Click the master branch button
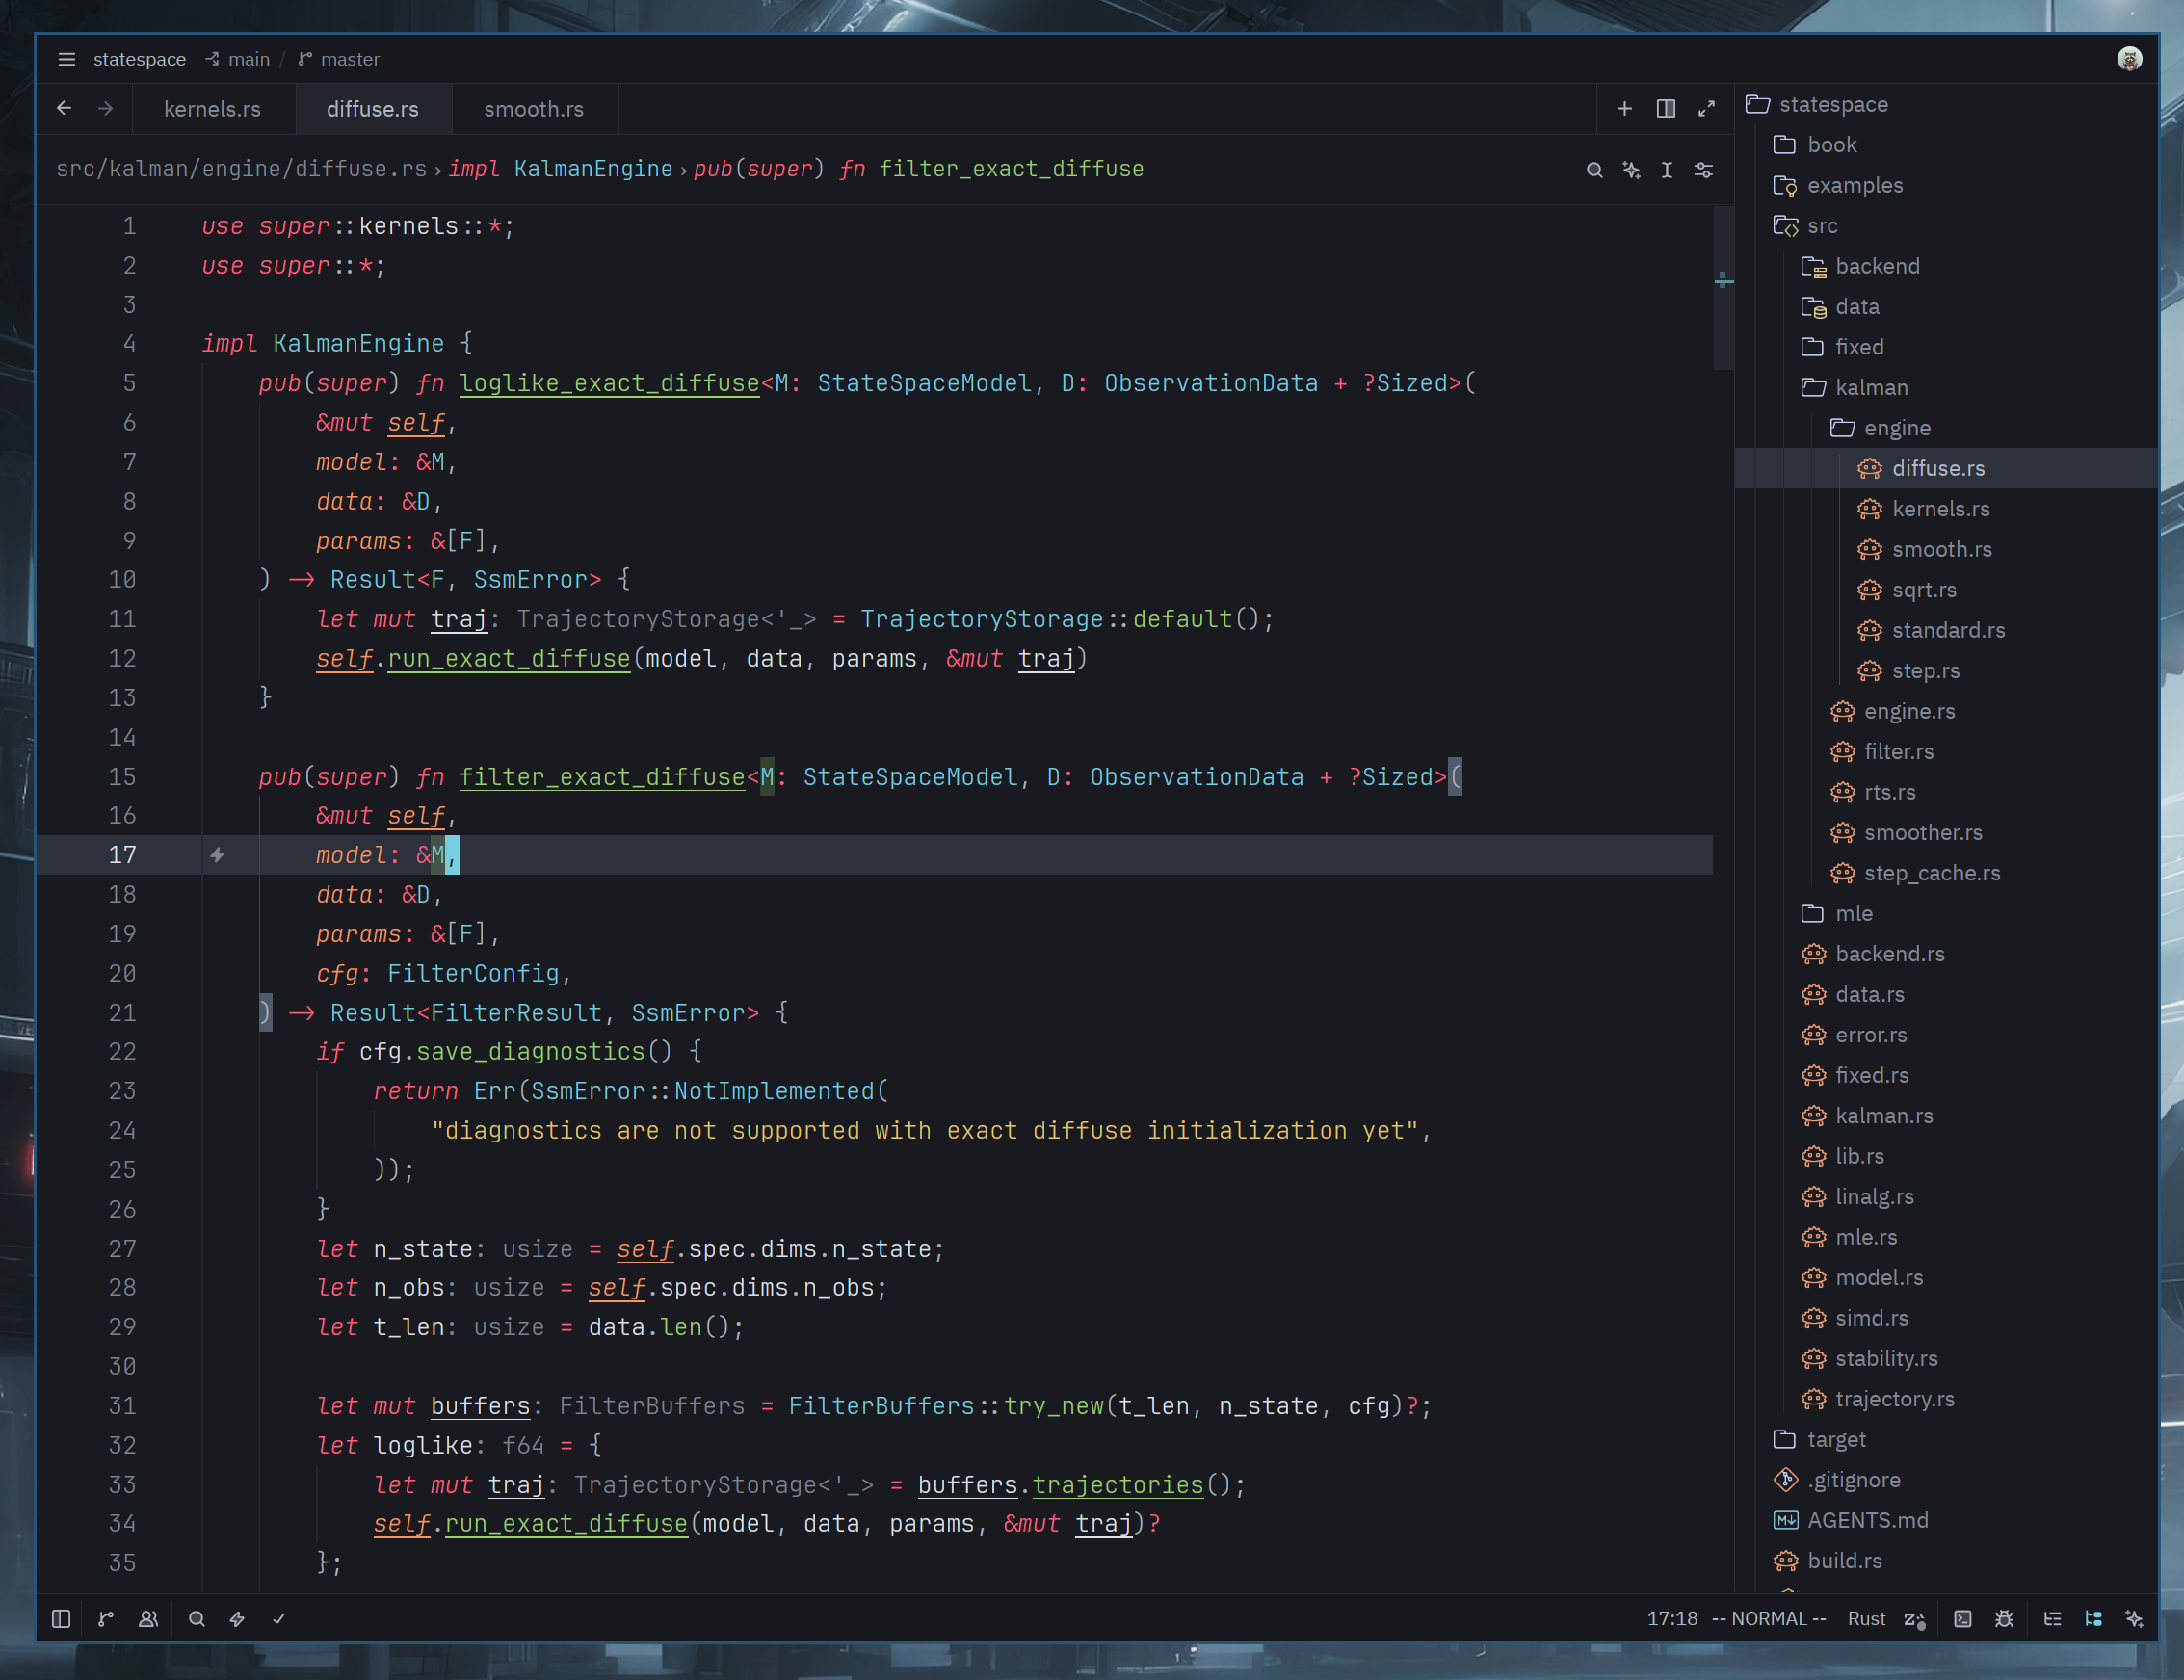The image size is (2184, 1680). click(339, 59)
